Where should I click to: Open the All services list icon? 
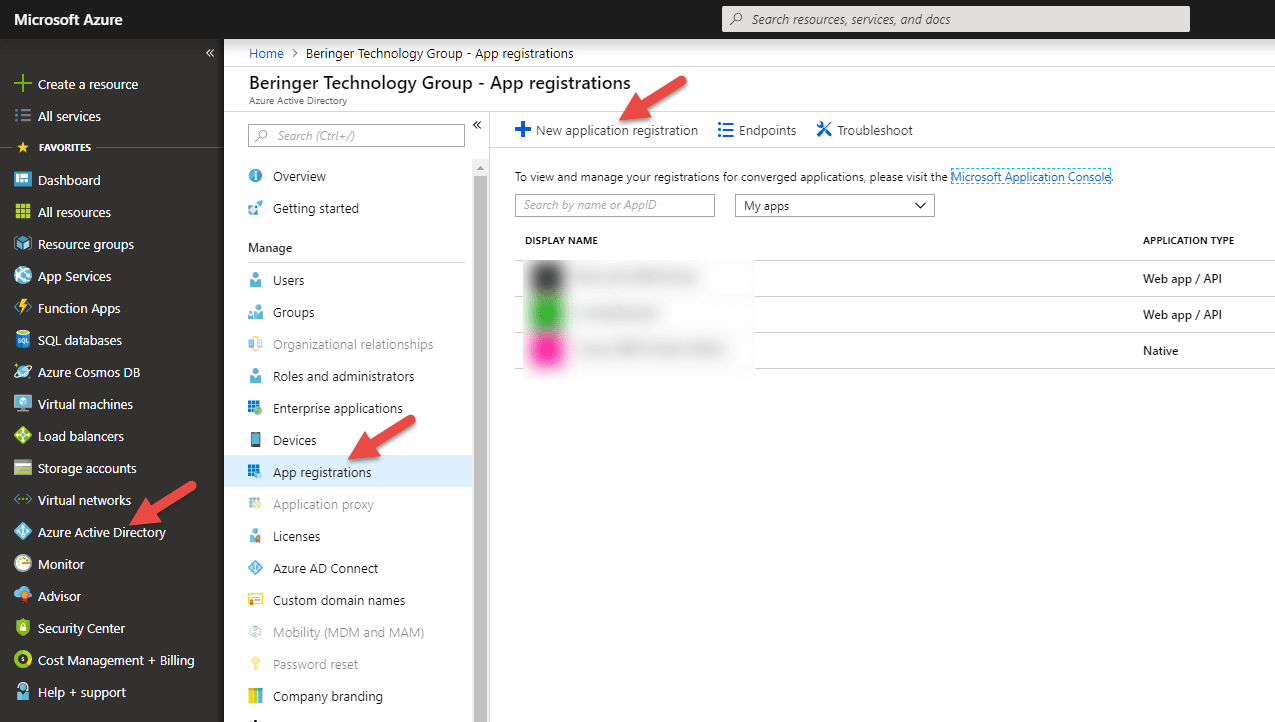click(x=23, y=116)
